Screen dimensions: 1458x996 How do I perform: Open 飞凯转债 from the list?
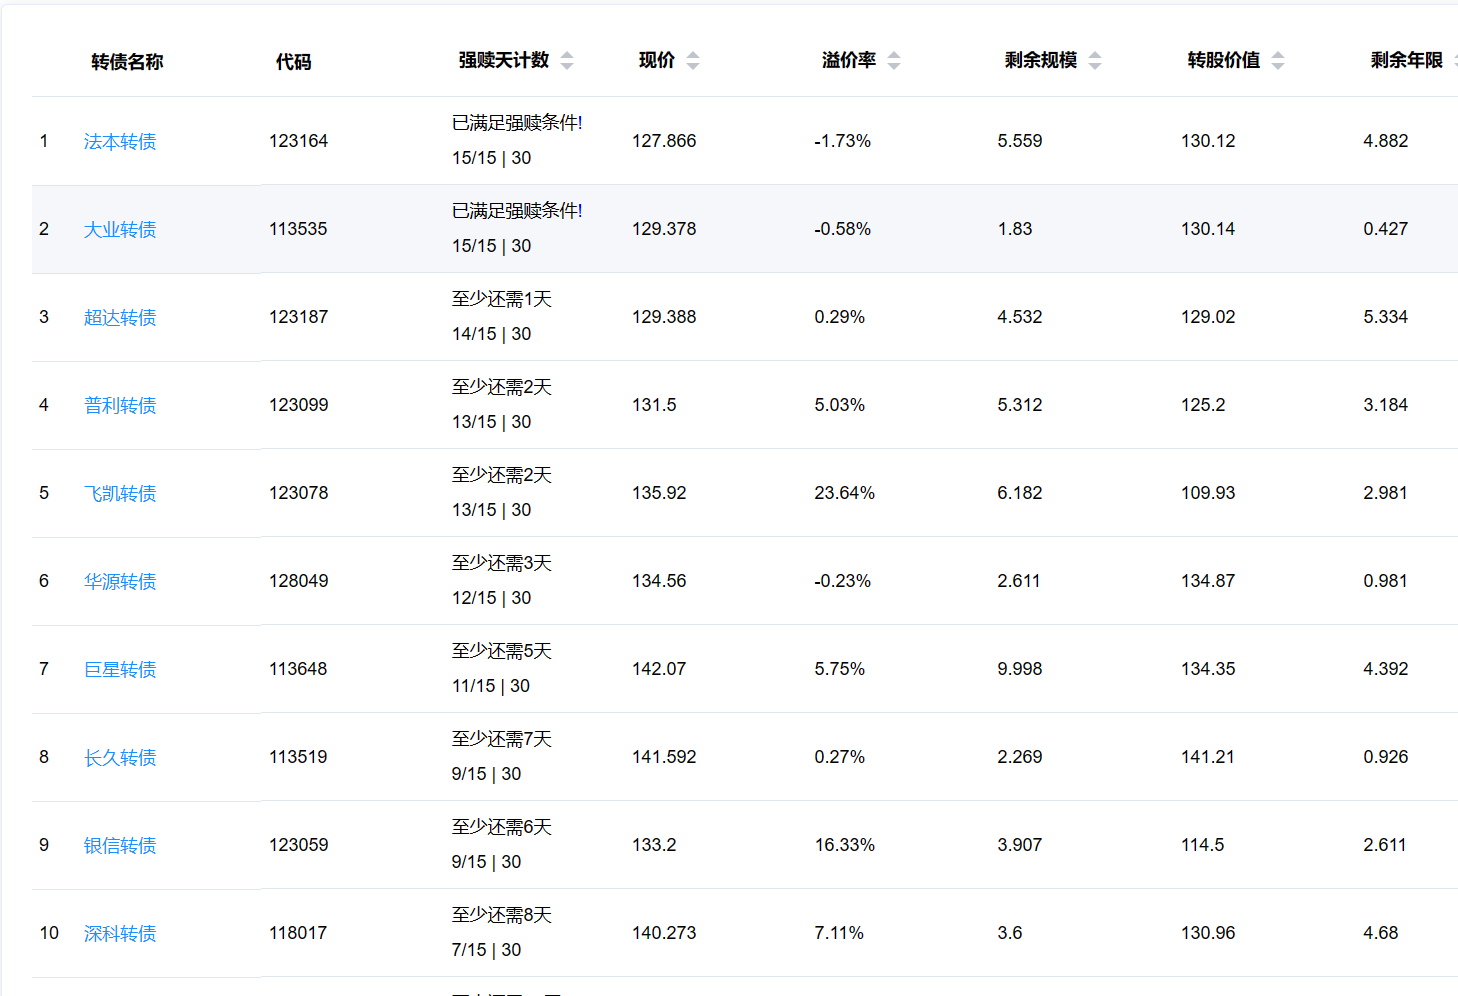point(120,494)
